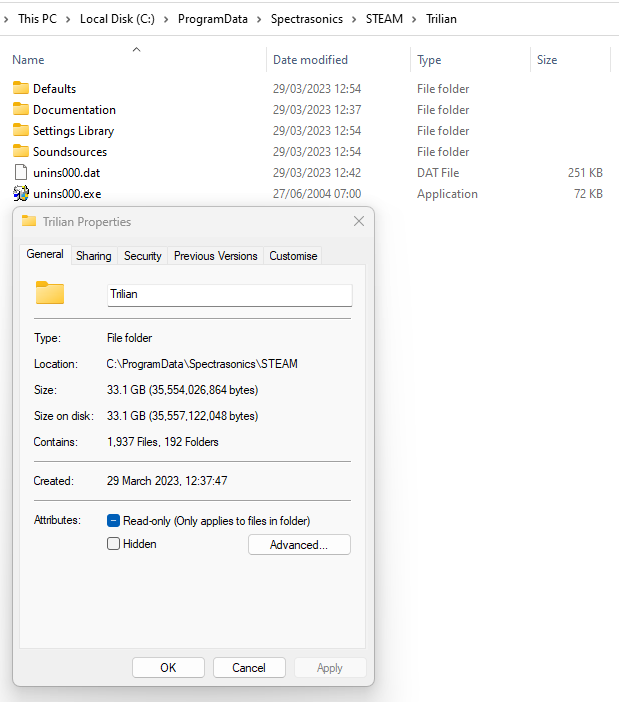Image resolution: width=619 pixels, height=702 pixels.
Task: Switch to the General tab
Action: point(45,254)
